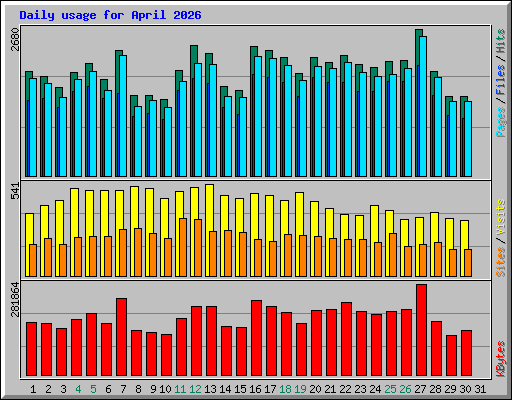
Task: Click day label 24 on the axis
Action: 375,389
